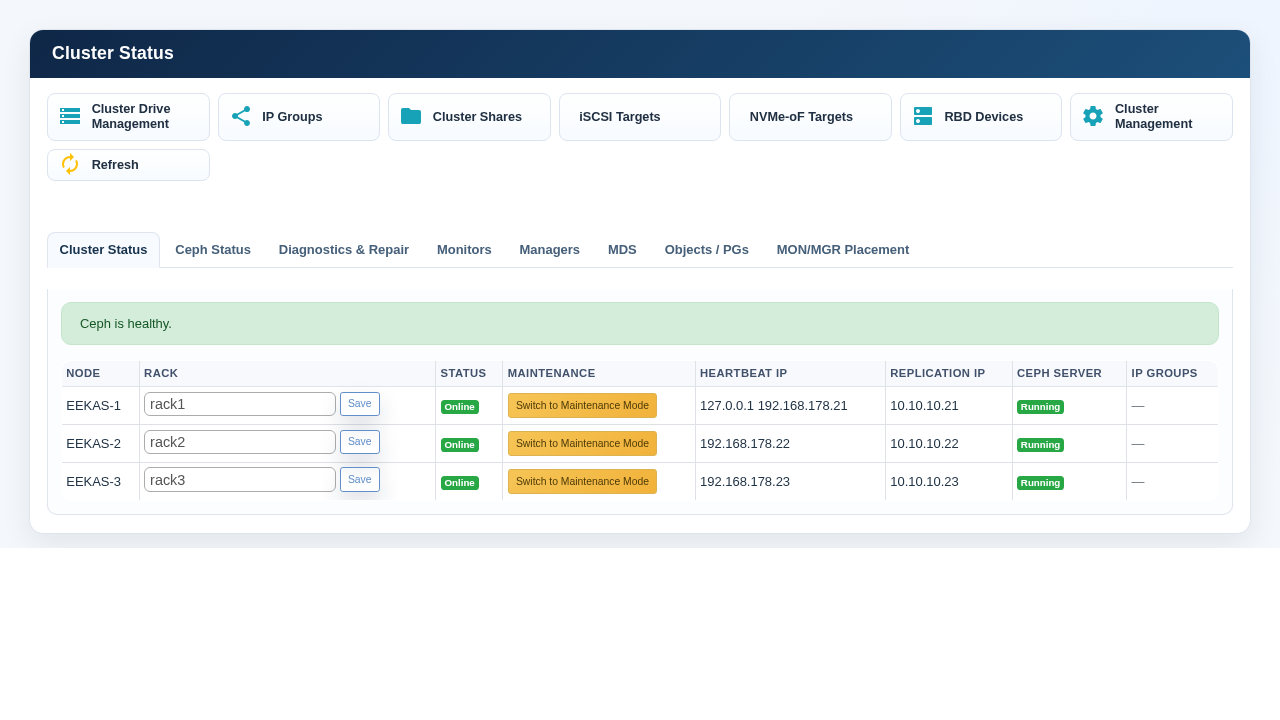The height and width of the screenshot is (720, 1280).
Task: Open the Managers tab
Action: [x=550, y=250]
